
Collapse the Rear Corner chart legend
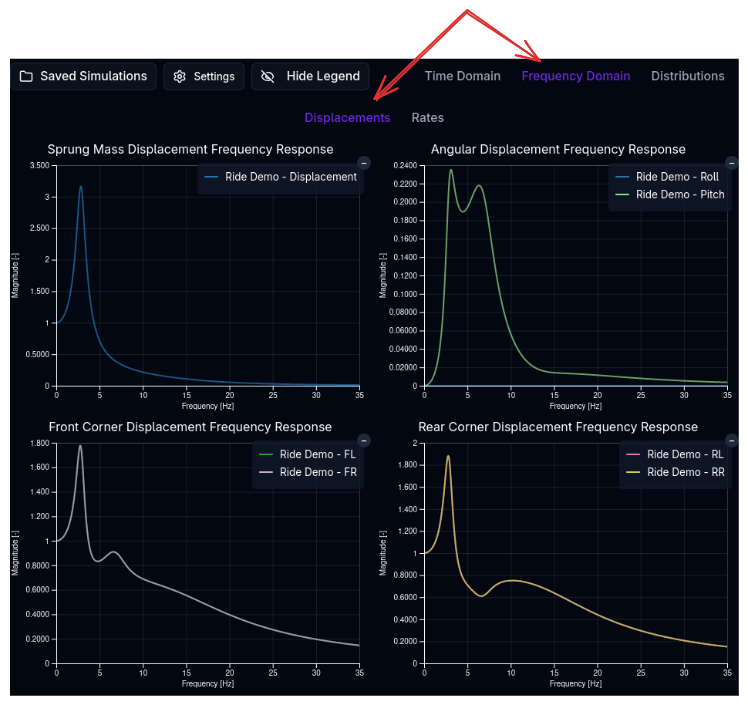pyautogui.click(x=732, y=441)
